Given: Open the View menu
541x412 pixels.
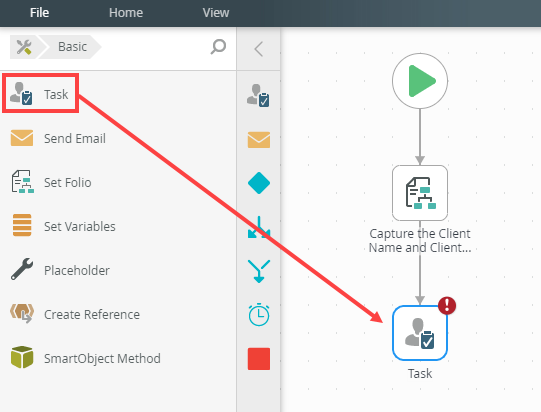Looking at the screenshot, I should [216, 13].
